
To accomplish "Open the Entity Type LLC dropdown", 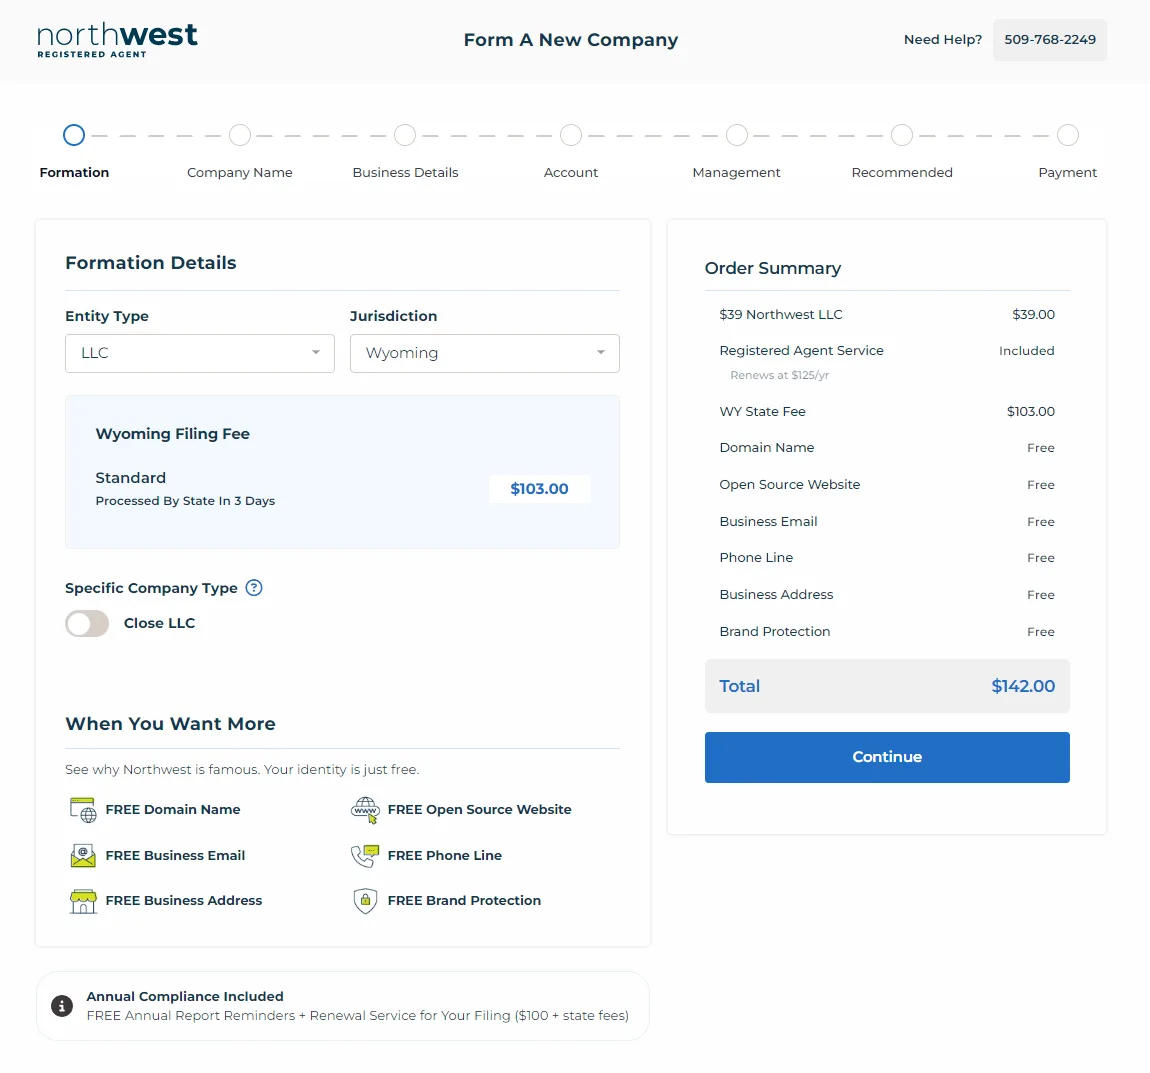I will tap(199, 354).
